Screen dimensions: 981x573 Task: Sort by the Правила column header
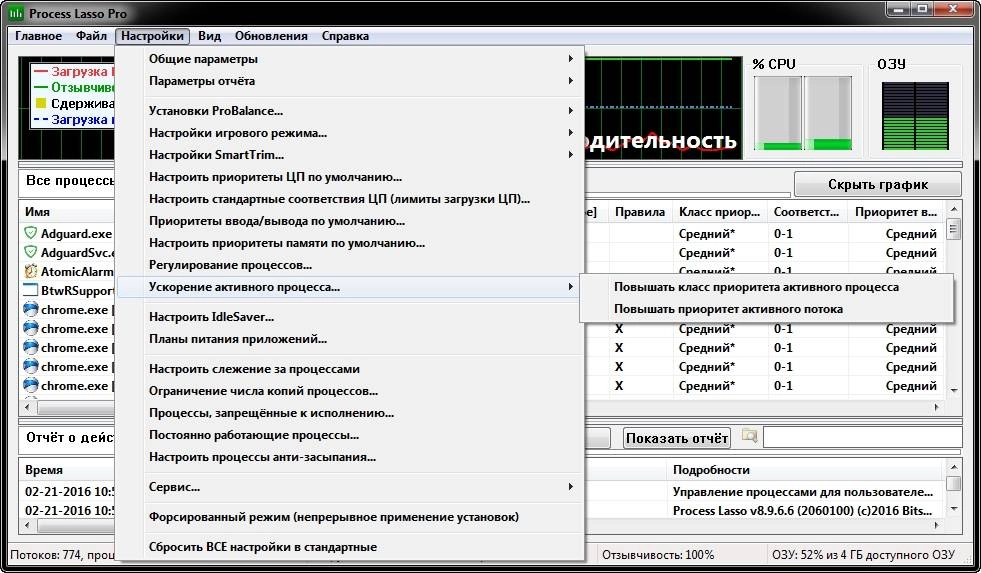(640, 212)
